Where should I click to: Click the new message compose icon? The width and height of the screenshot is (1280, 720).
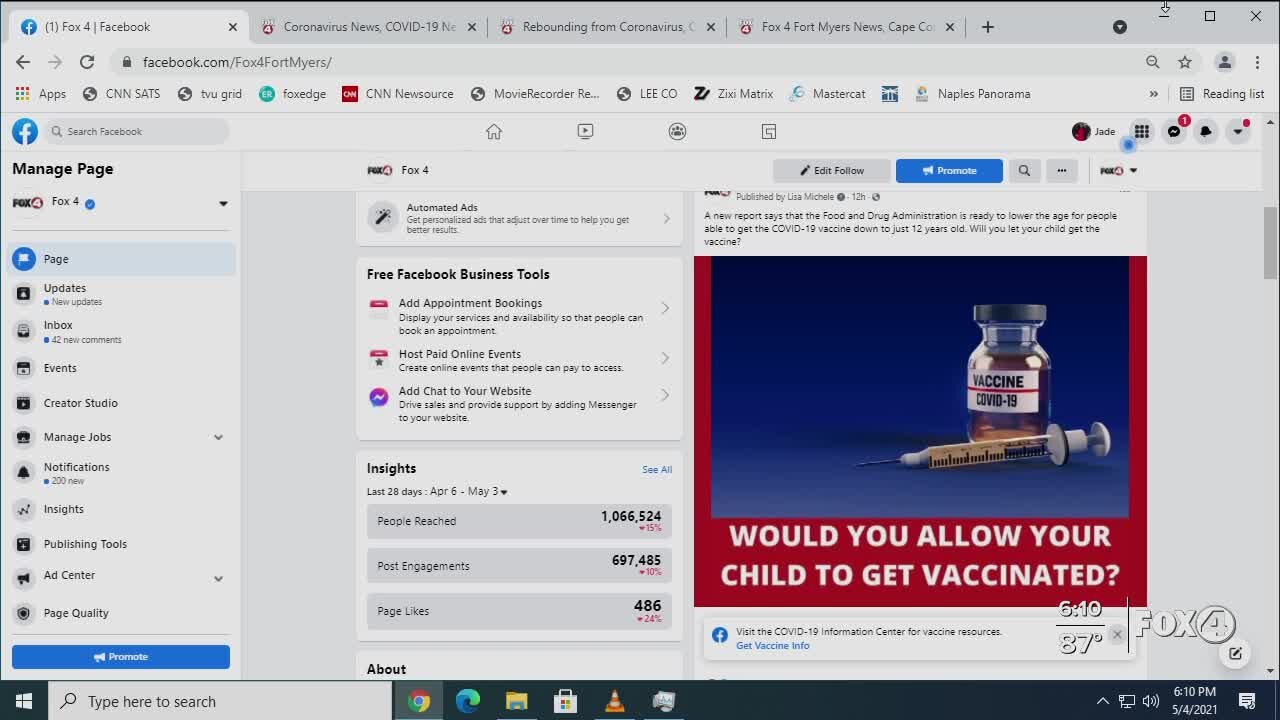tap(1236, 653)
